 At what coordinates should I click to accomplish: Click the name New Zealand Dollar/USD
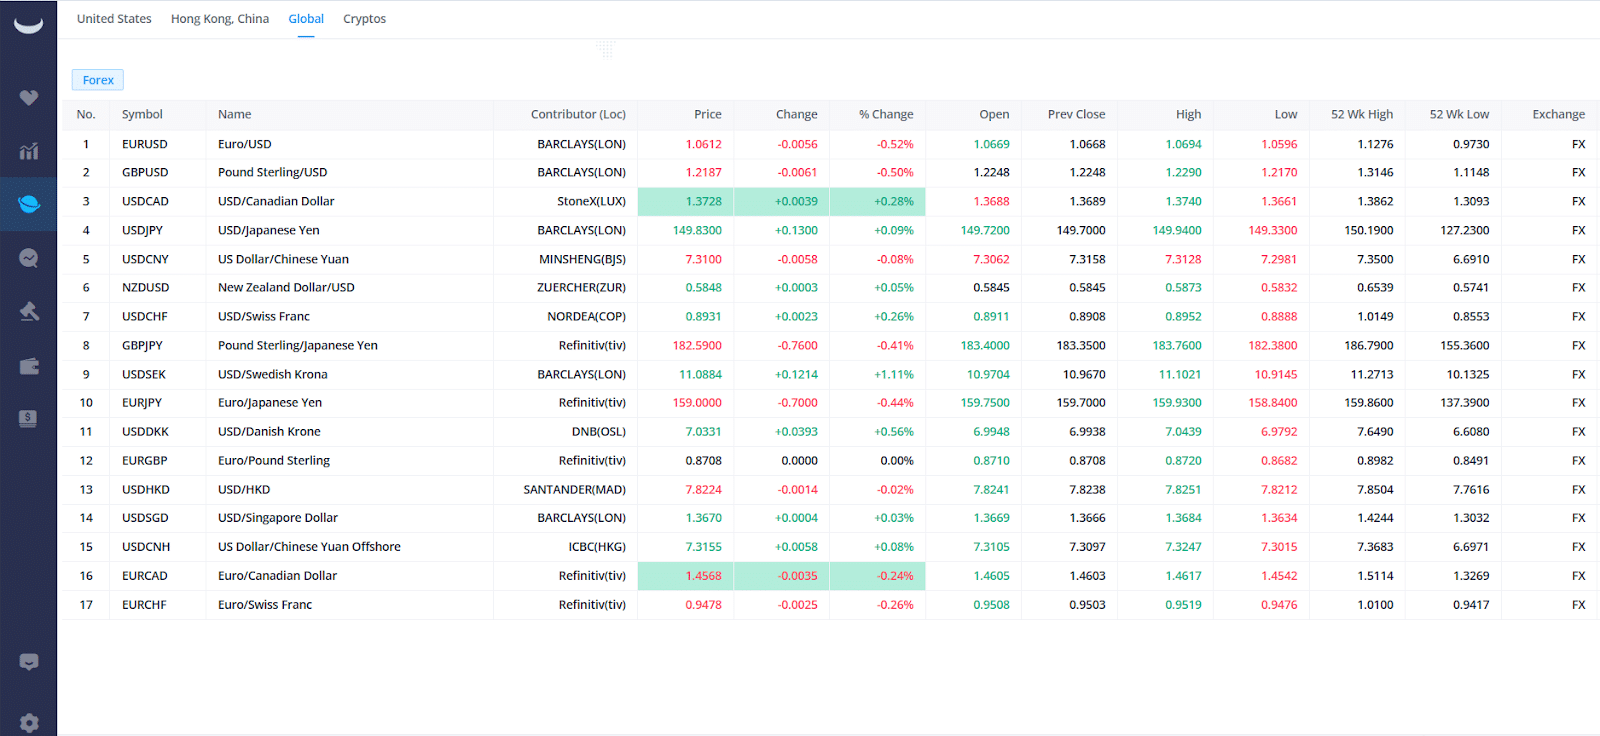click(x=286, y=288)
